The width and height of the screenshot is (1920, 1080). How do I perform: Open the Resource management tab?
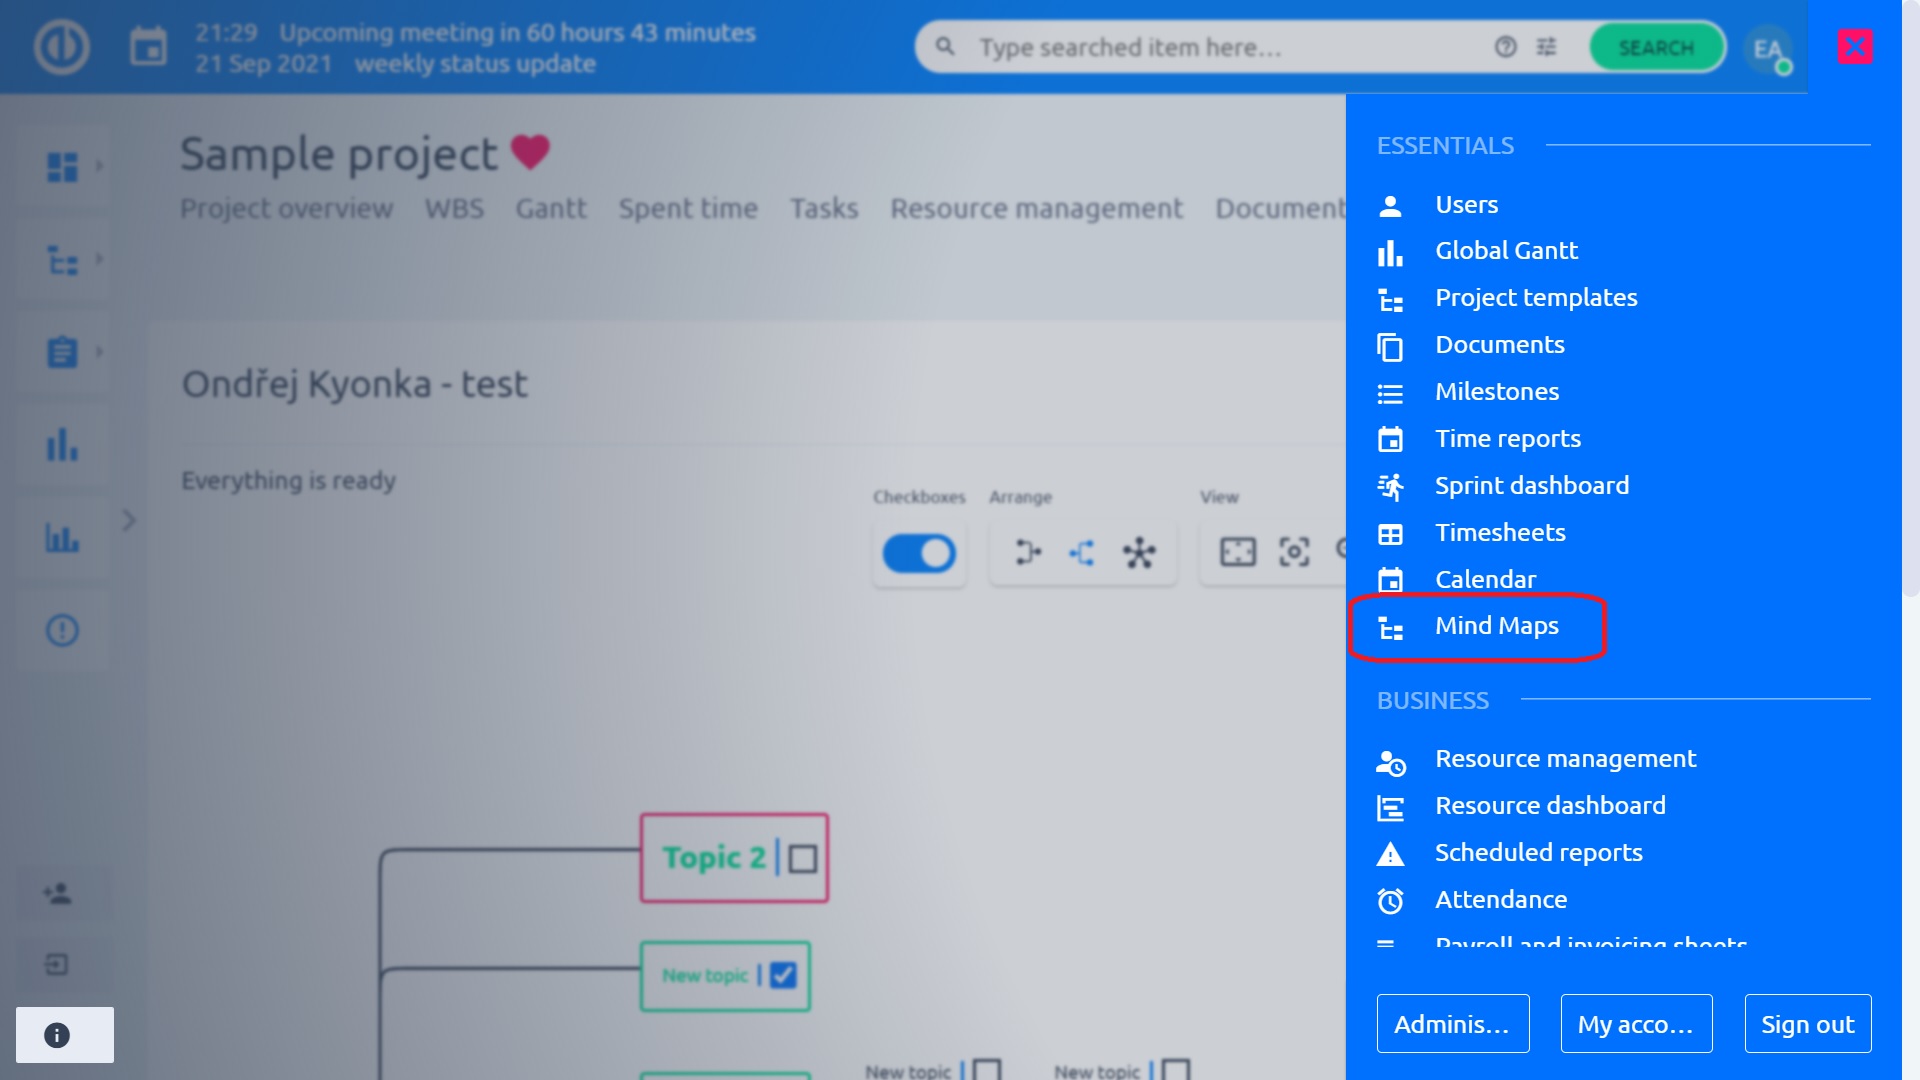[1036, 208]
